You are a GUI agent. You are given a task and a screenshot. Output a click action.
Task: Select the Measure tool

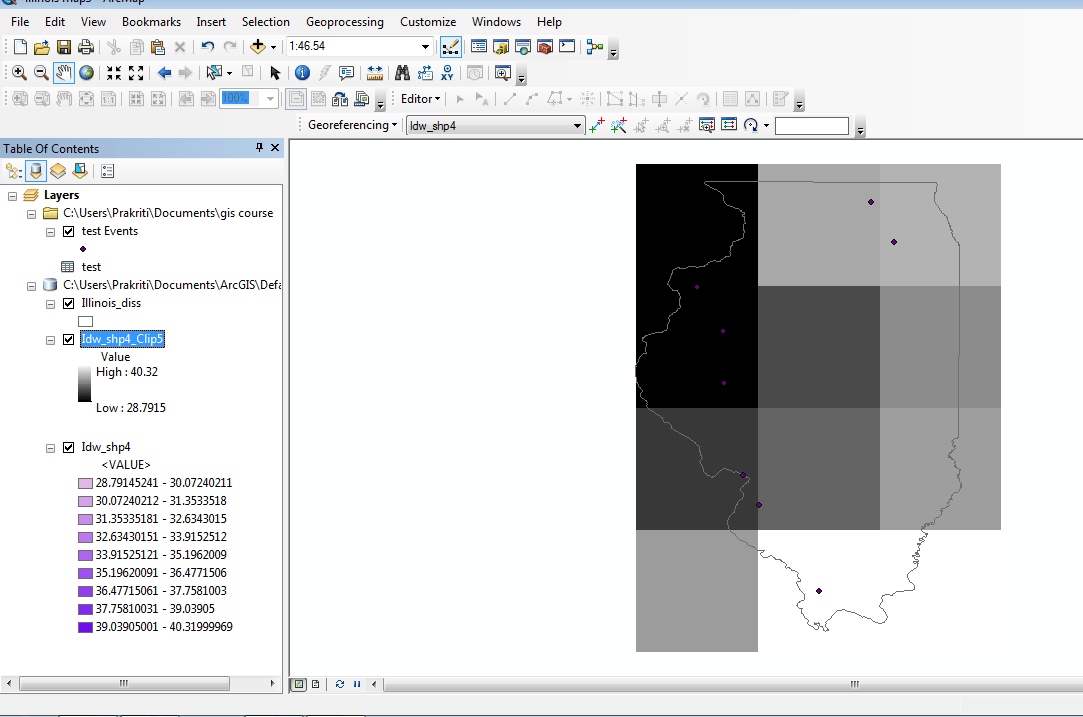(x=376, y=72)
